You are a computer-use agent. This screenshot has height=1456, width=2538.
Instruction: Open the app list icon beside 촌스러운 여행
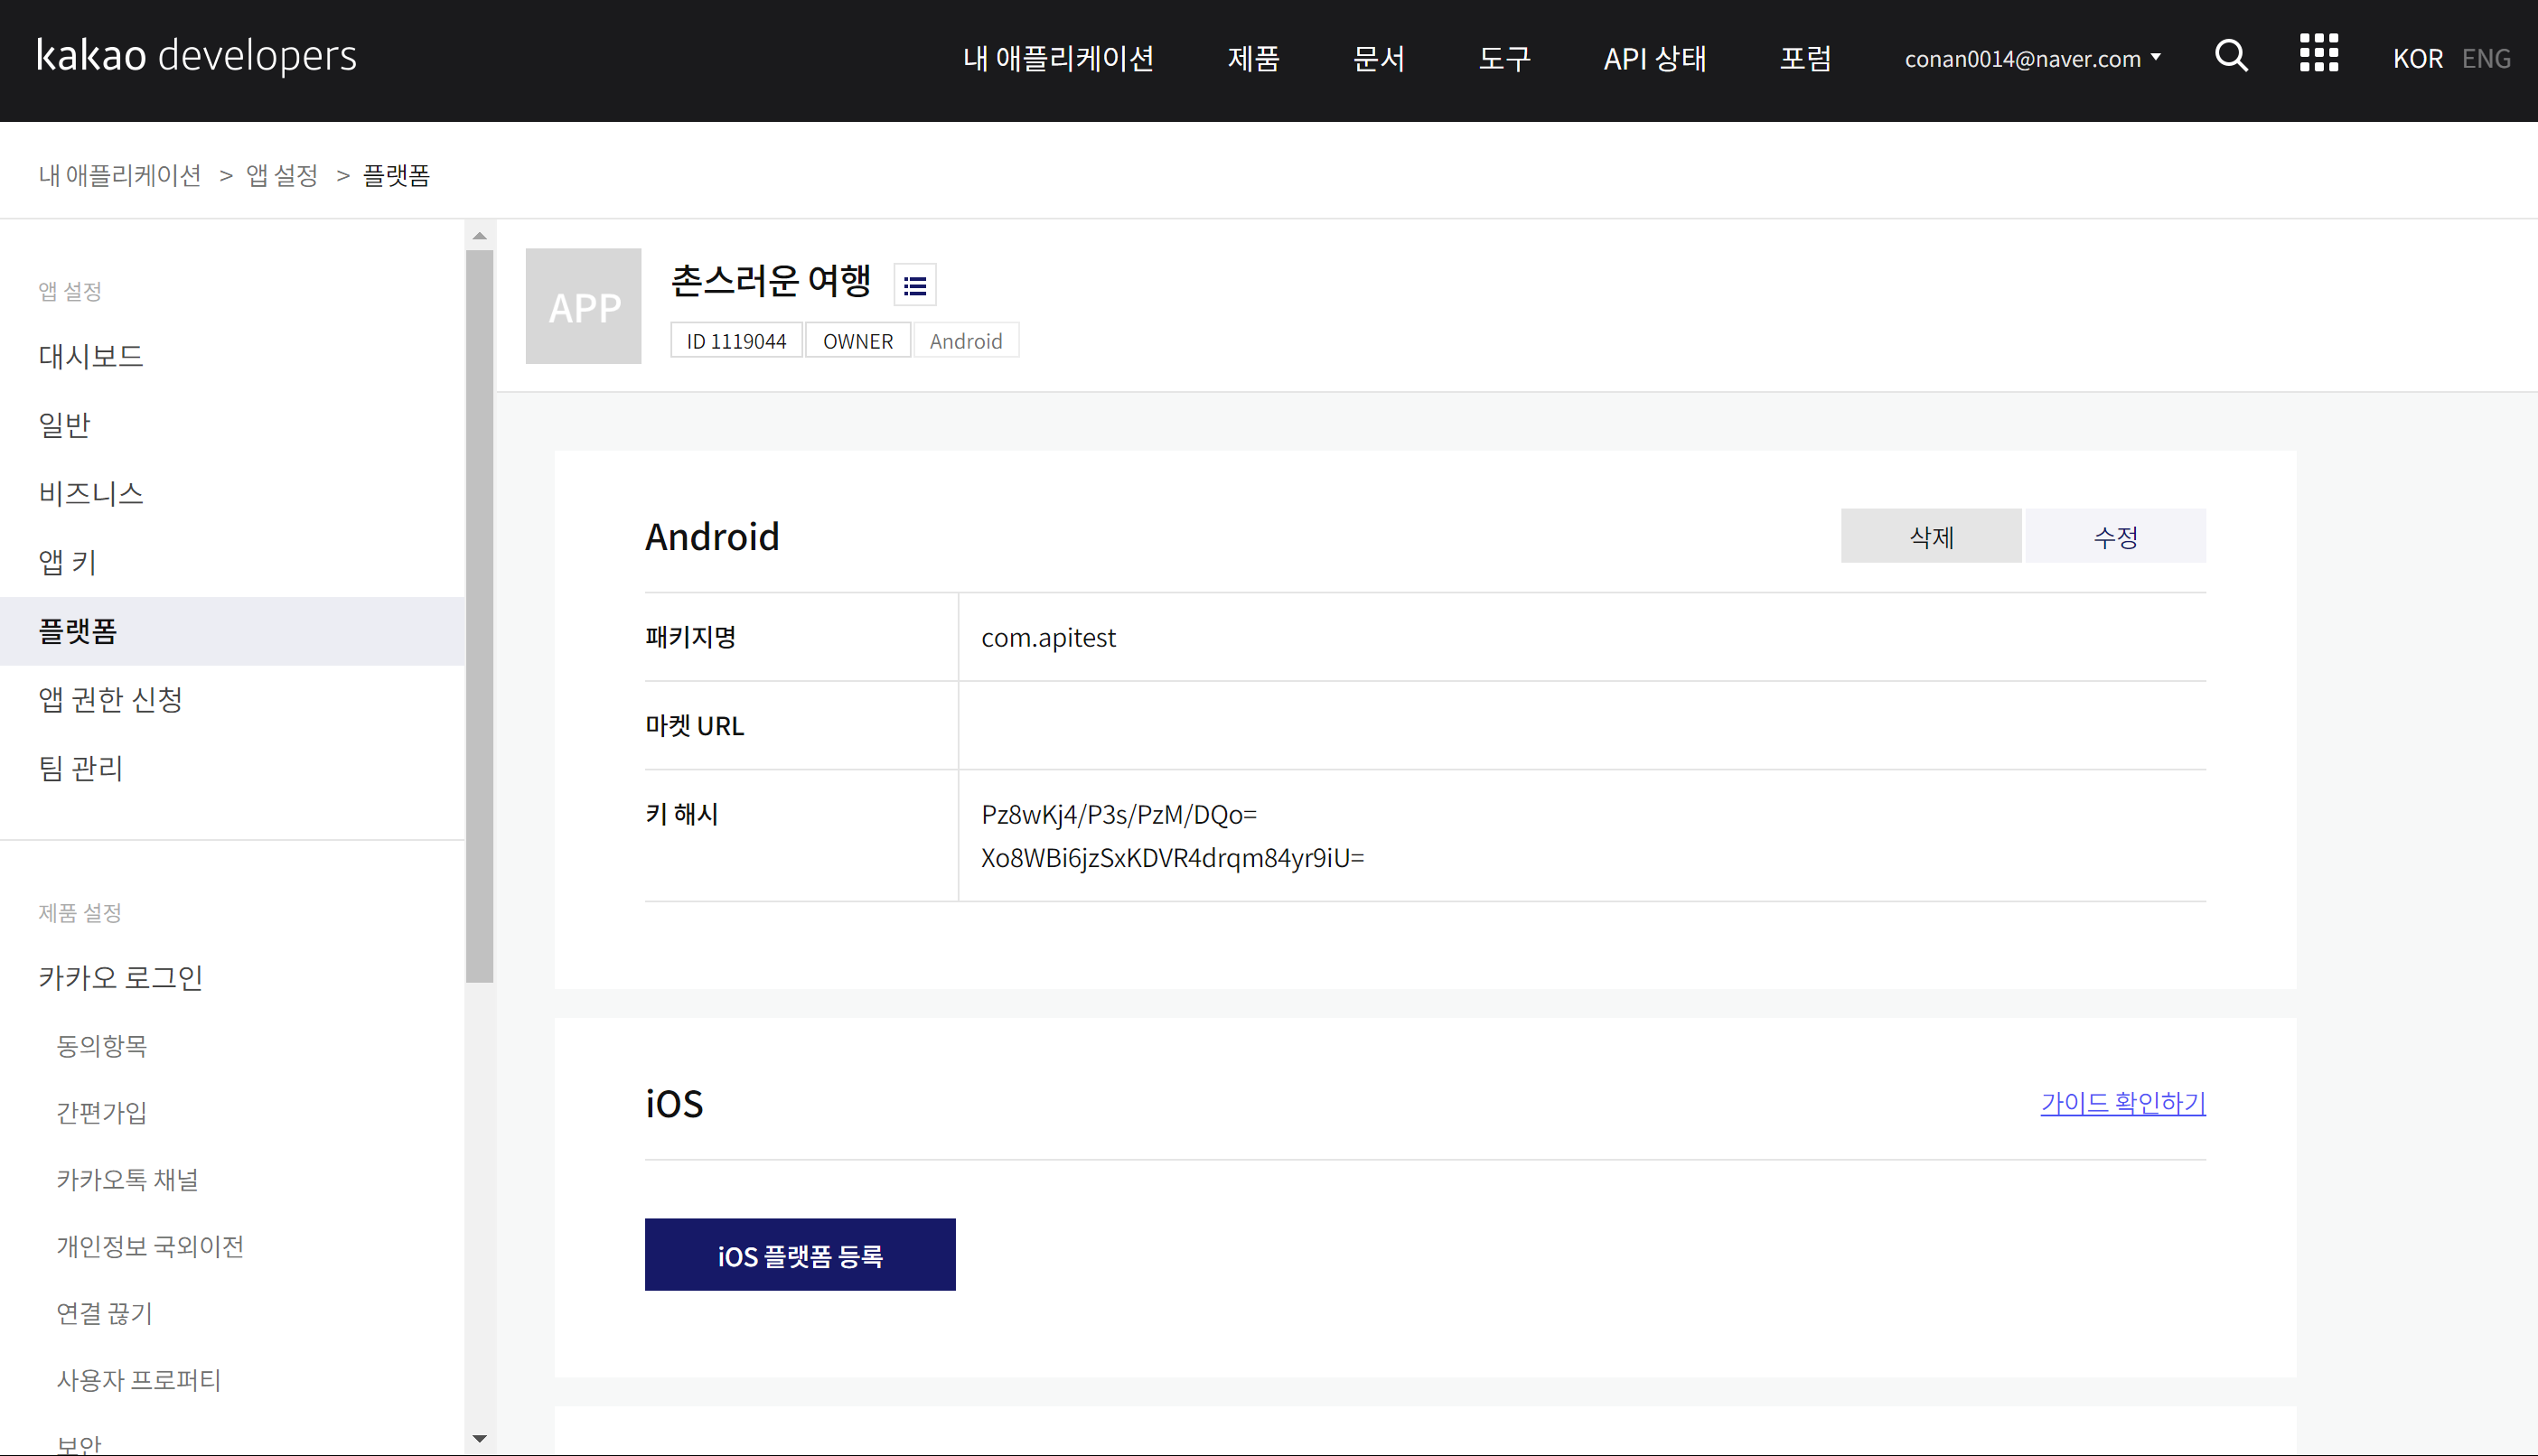click(914, 286)
